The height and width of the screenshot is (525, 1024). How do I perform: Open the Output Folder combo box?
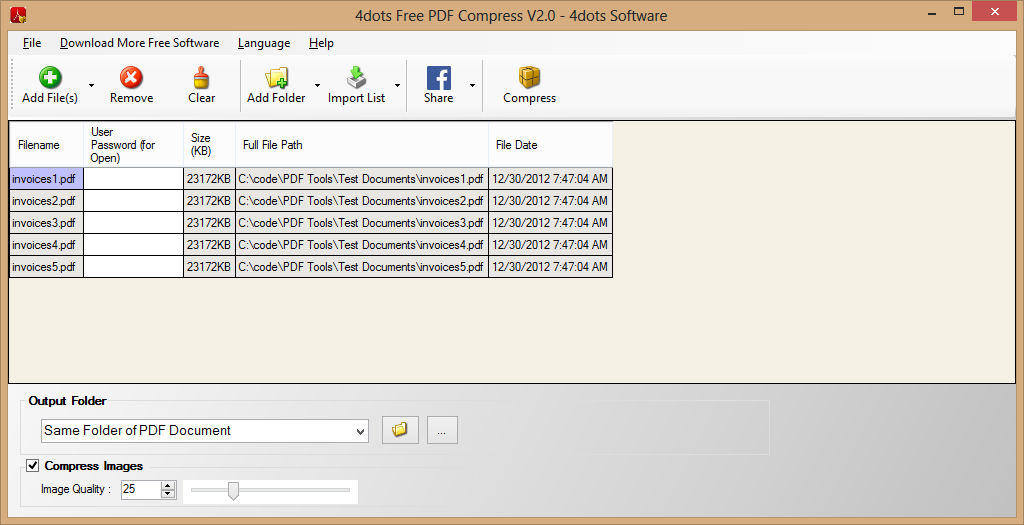point(204,431)
